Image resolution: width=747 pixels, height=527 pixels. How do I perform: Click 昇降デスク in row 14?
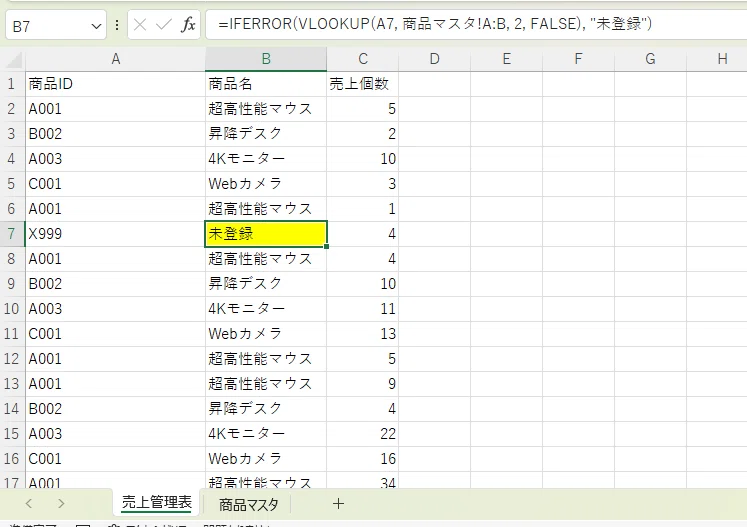click(266, 409)
